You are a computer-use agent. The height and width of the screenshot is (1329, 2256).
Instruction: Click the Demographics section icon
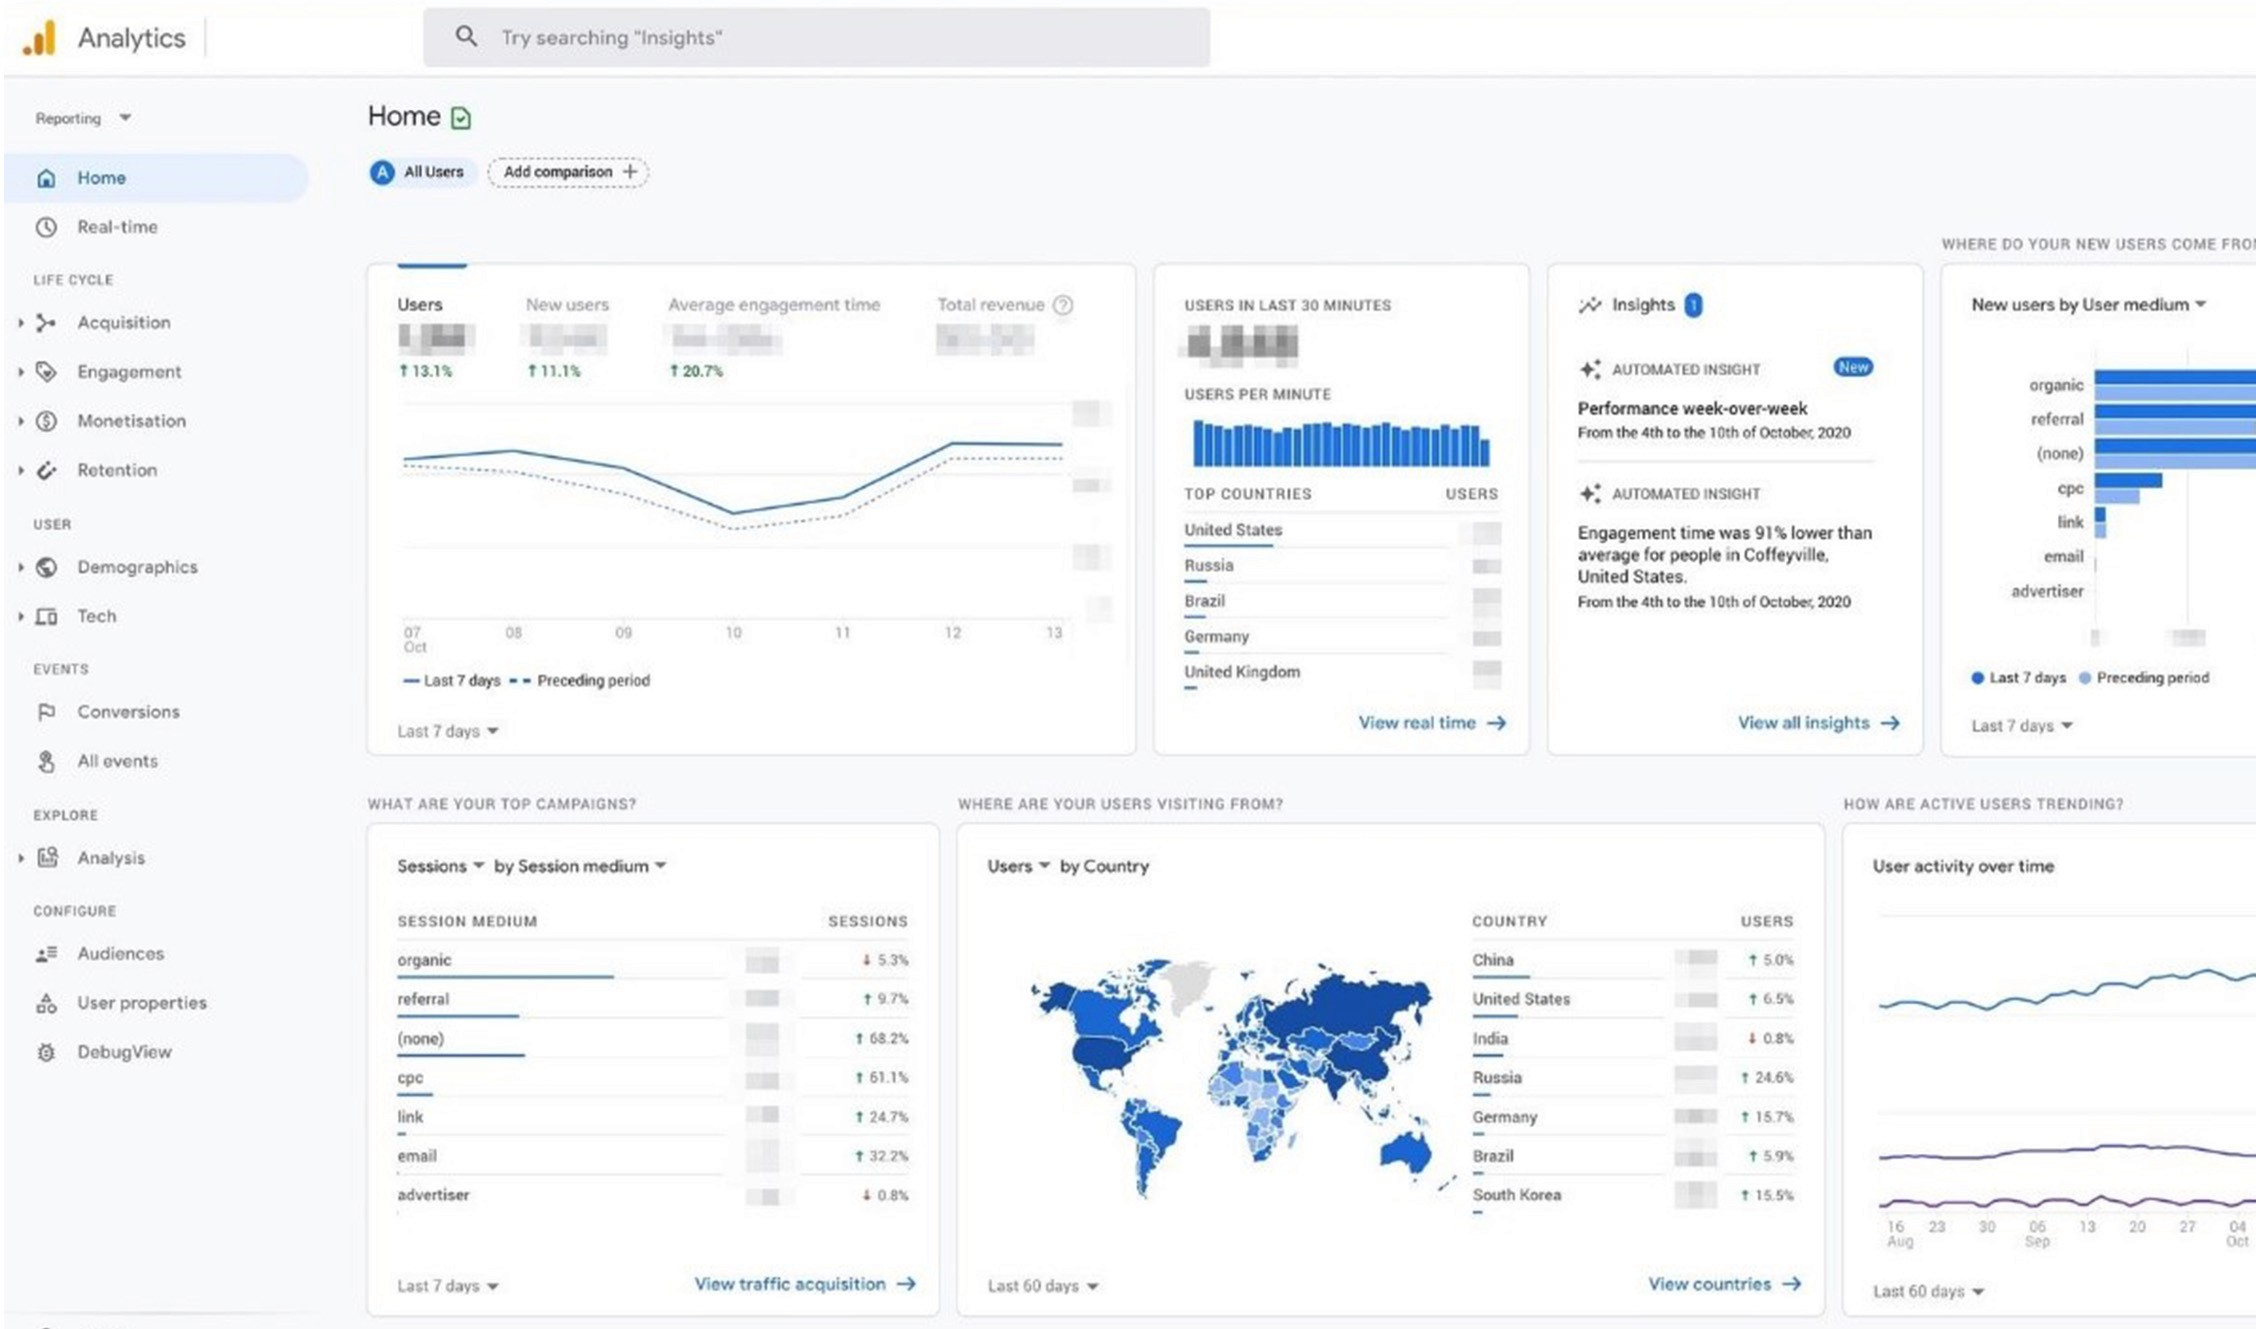click(46, 565)
